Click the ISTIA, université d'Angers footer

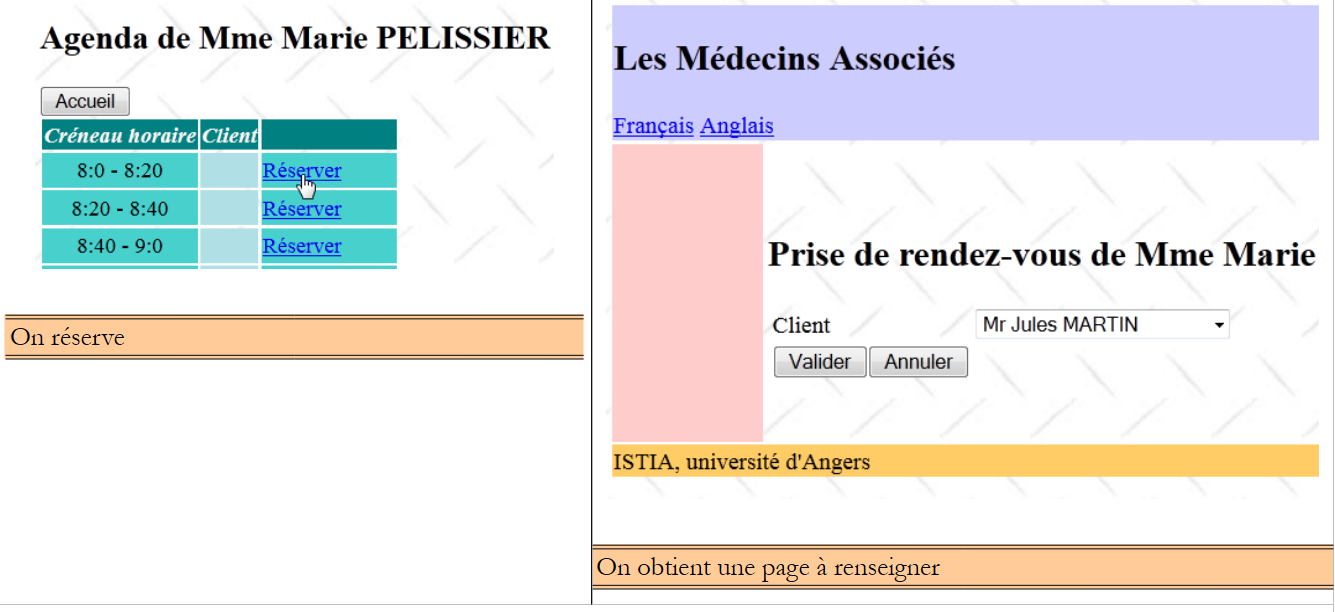point(741,462)
